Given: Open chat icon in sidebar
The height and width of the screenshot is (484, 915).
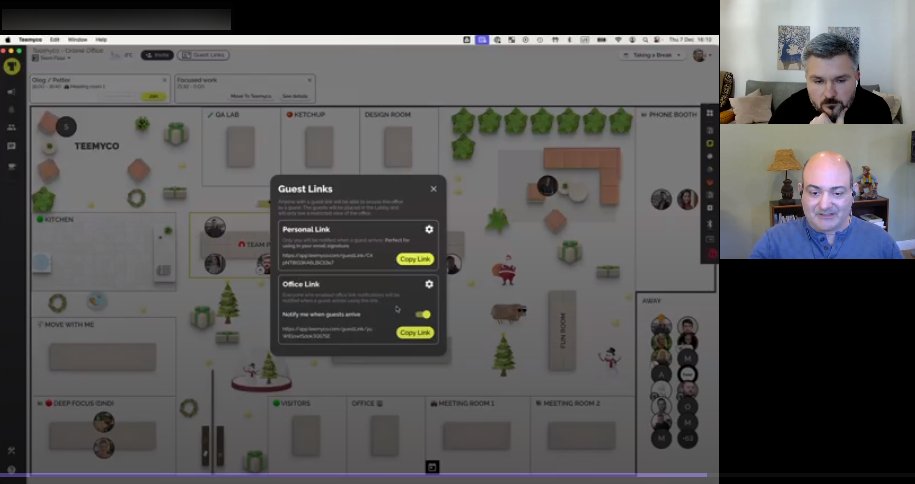Looking at the screenshot, I should pos(11,146).
